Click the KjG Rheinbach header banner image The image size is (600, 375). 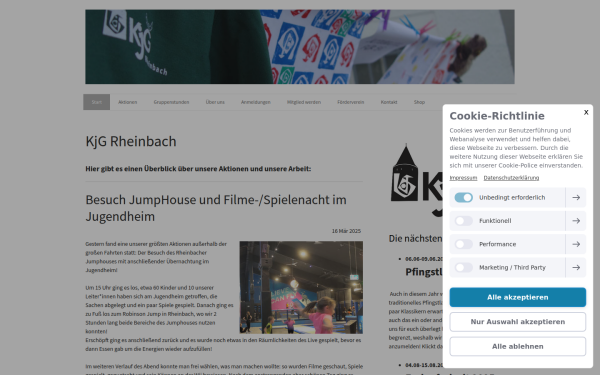pos(300,47)
